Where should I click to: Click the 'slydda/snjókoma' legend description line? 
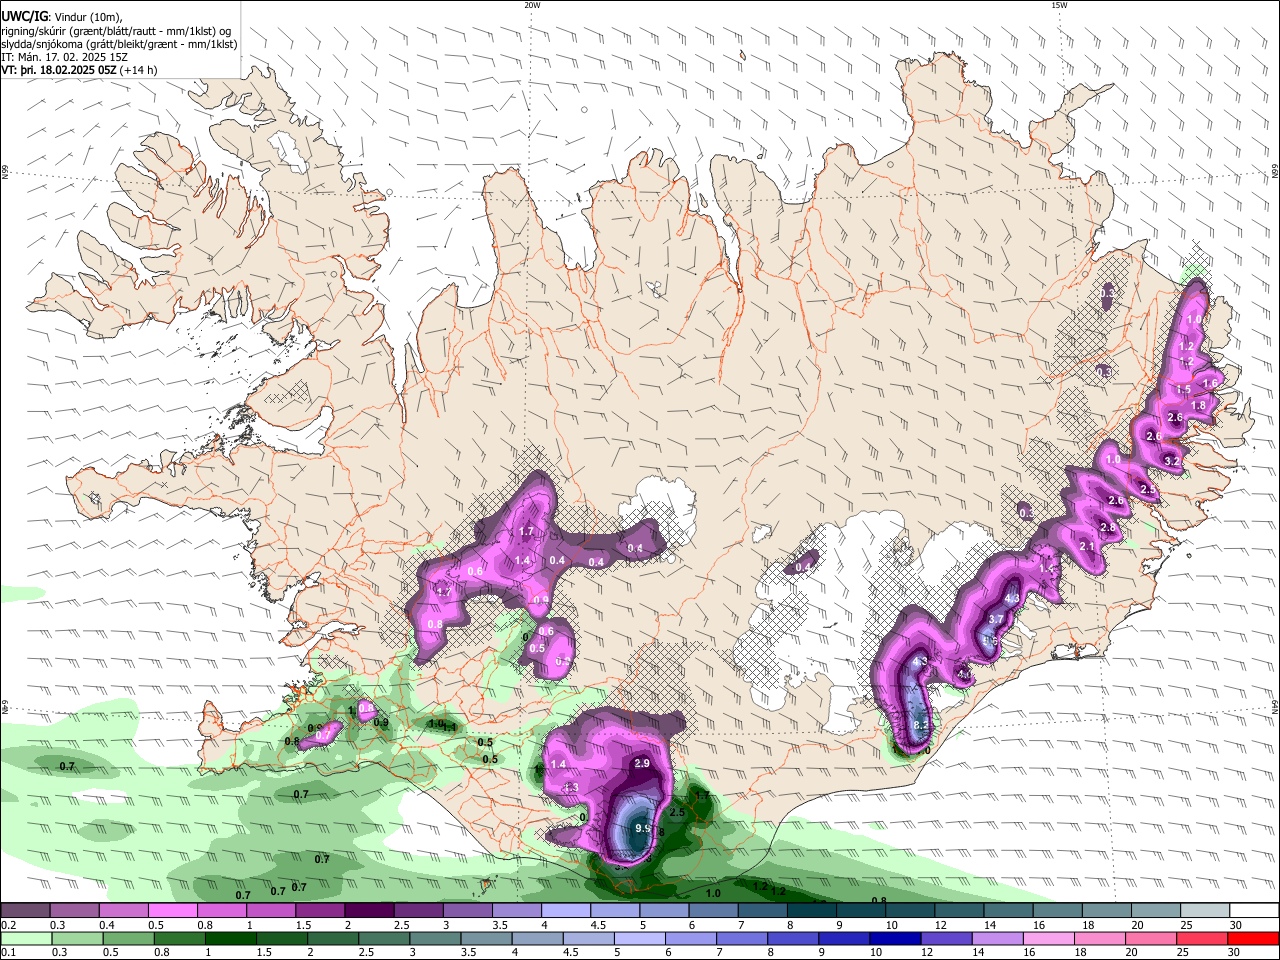(x=119, y=44)
